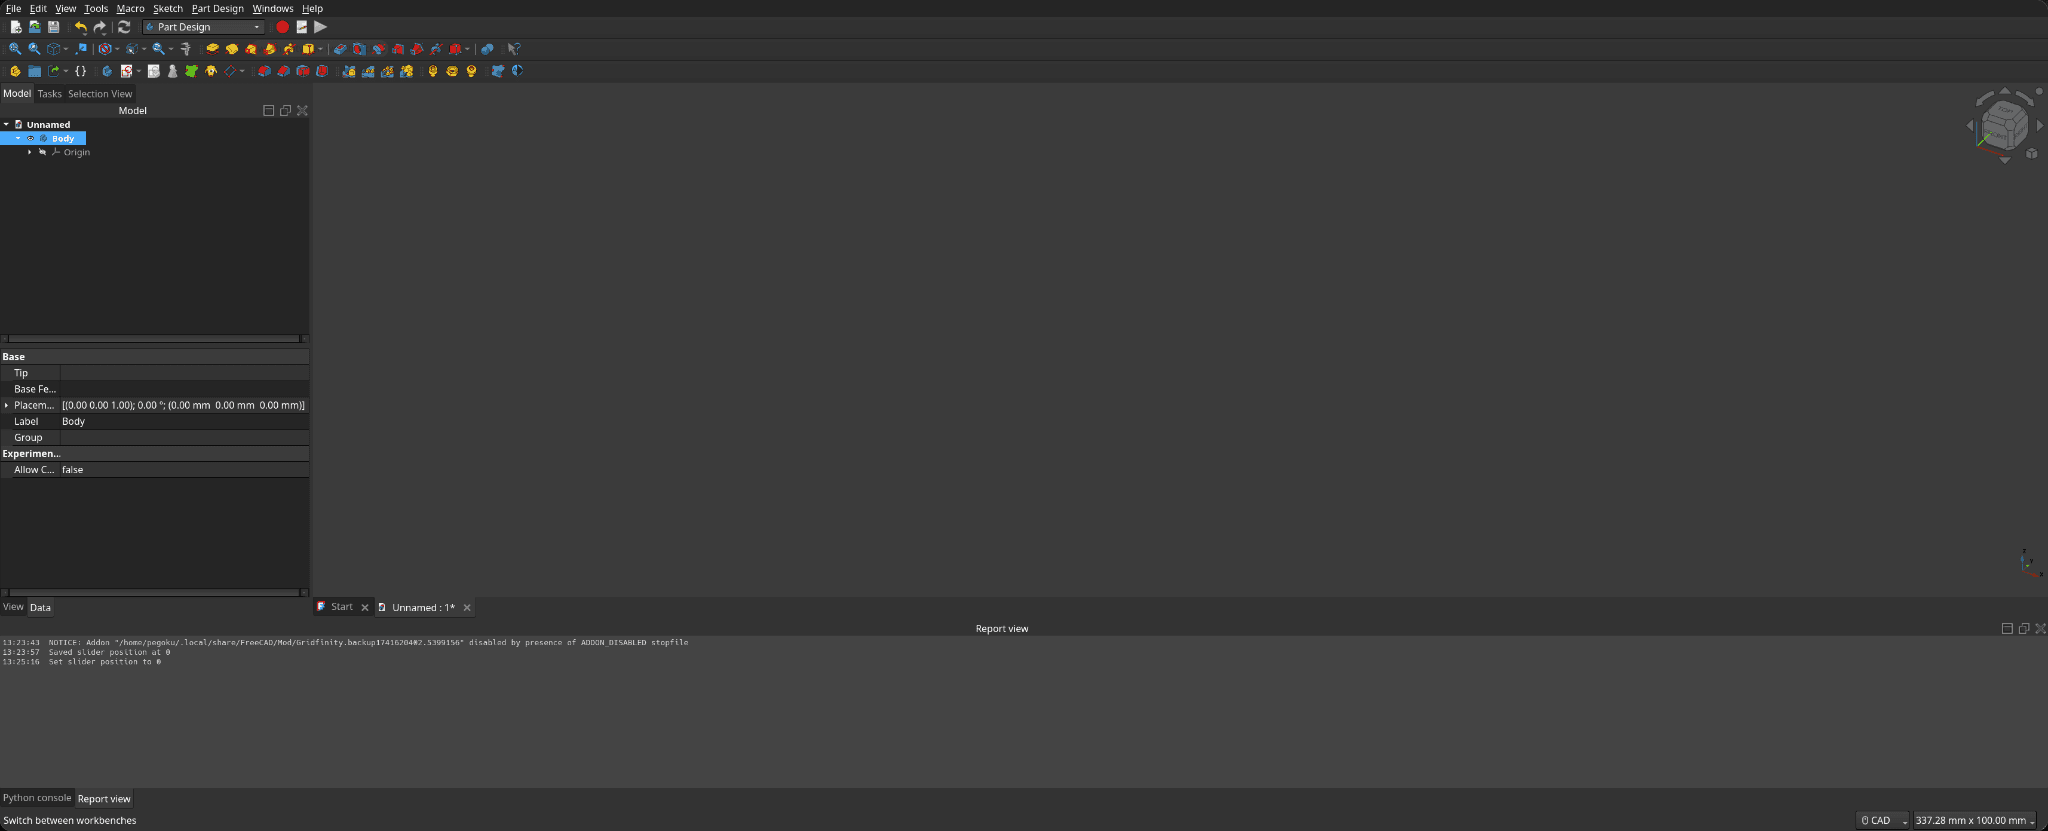This screenshot has height=831, width=2048.
Task: Switch to the Selection View tab
Action: pos(100,94)
